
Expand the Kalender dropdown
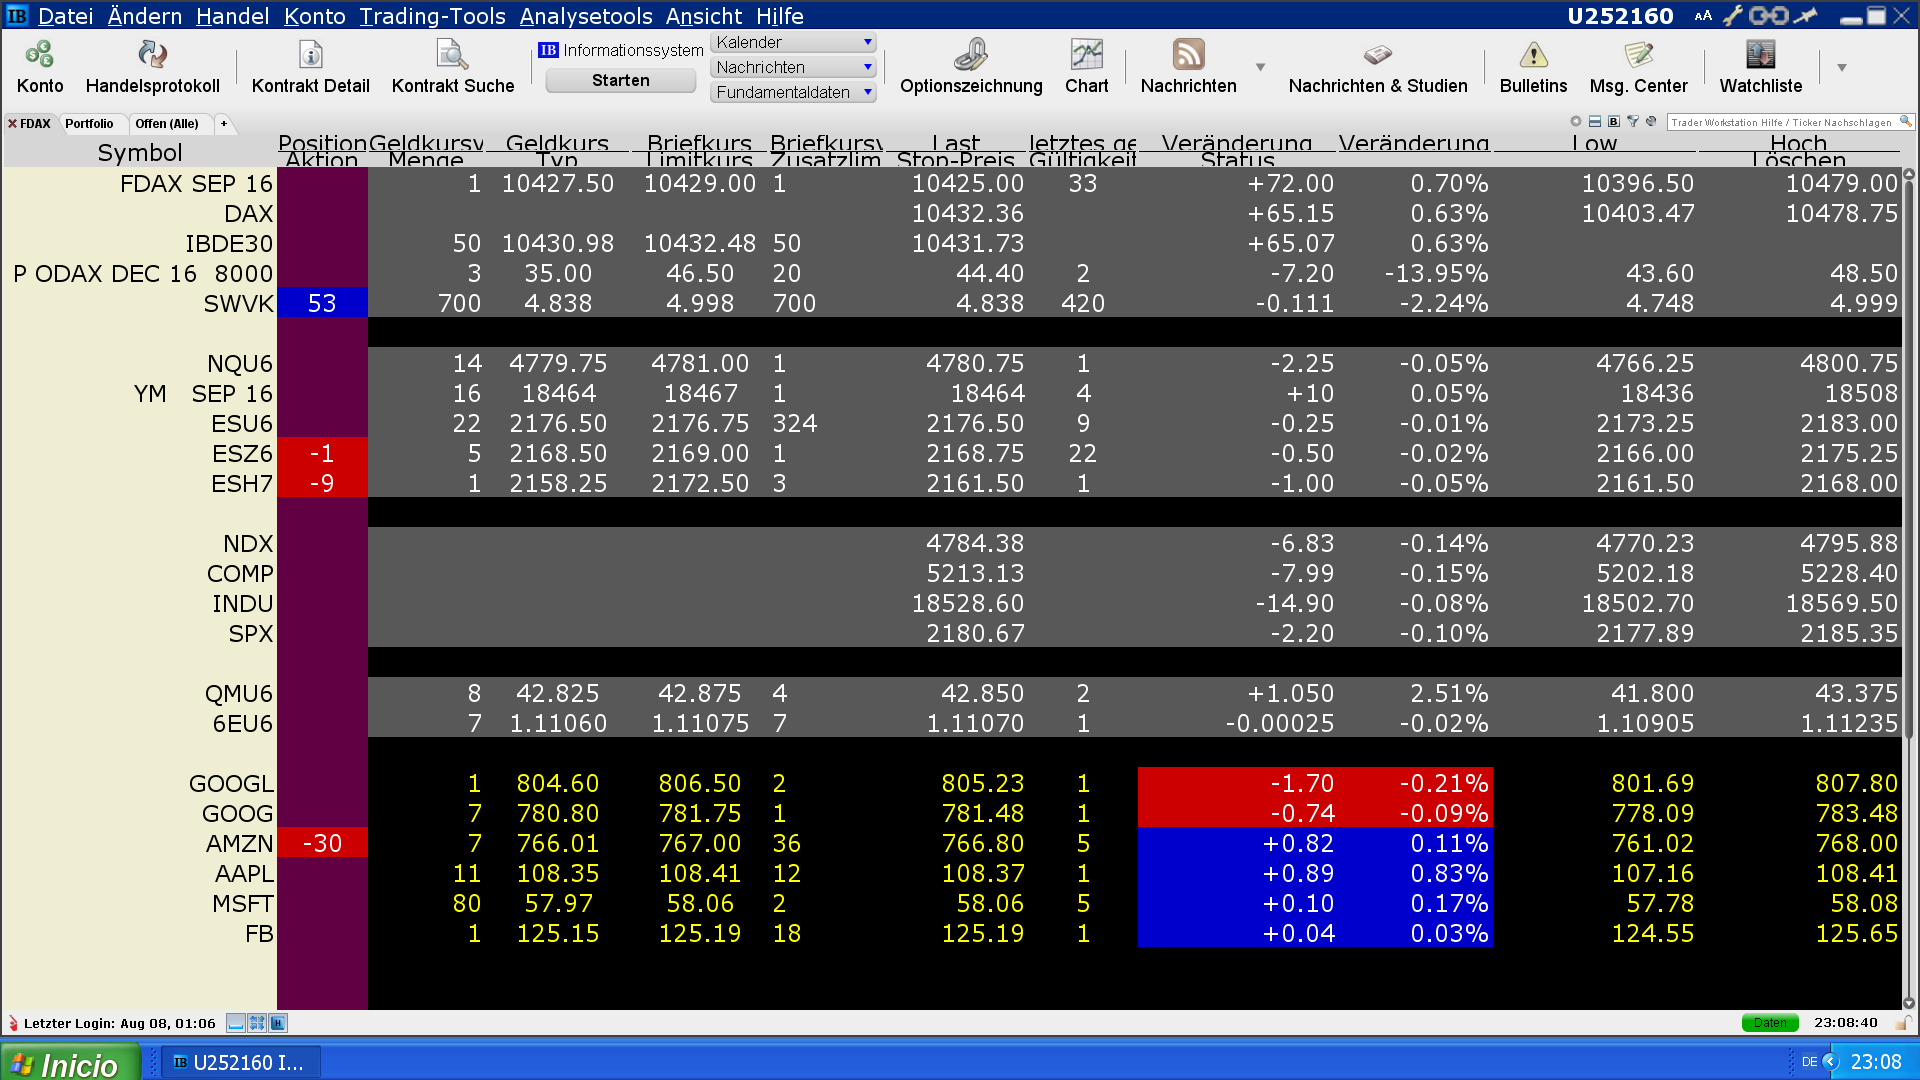coord(867,42)
